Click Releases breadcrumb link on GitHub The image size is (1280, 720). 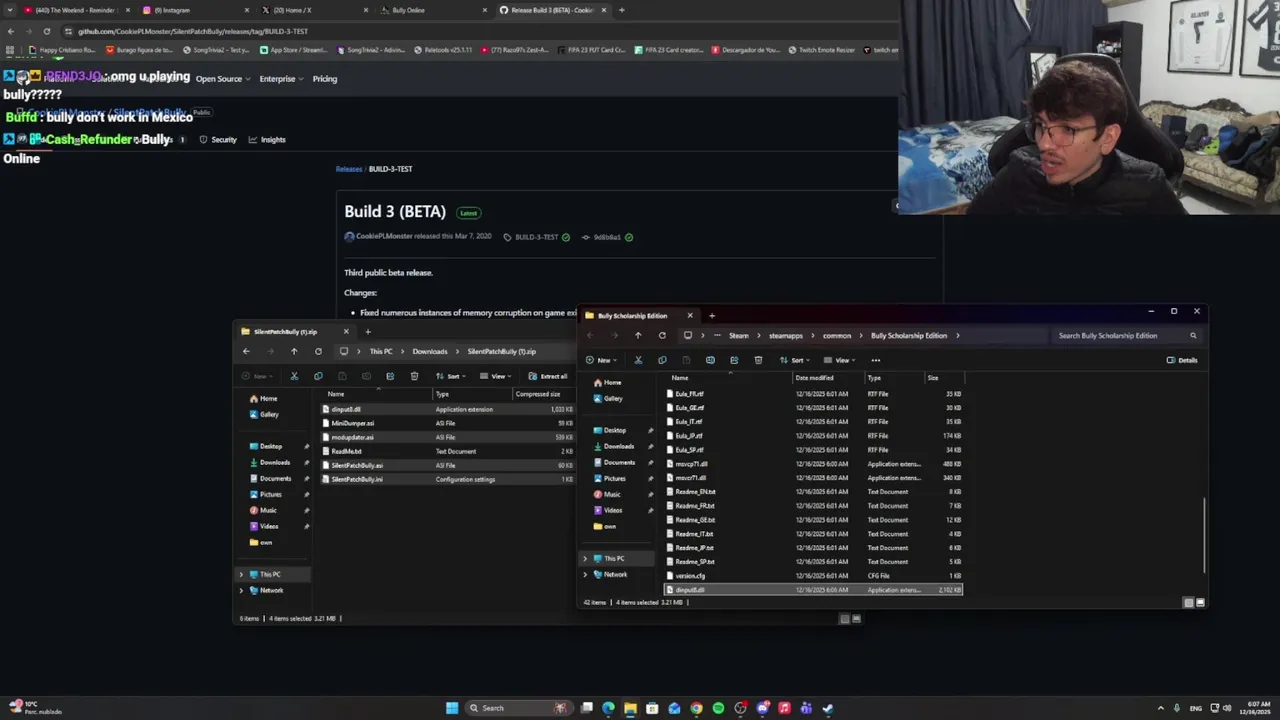coord(349,169)
